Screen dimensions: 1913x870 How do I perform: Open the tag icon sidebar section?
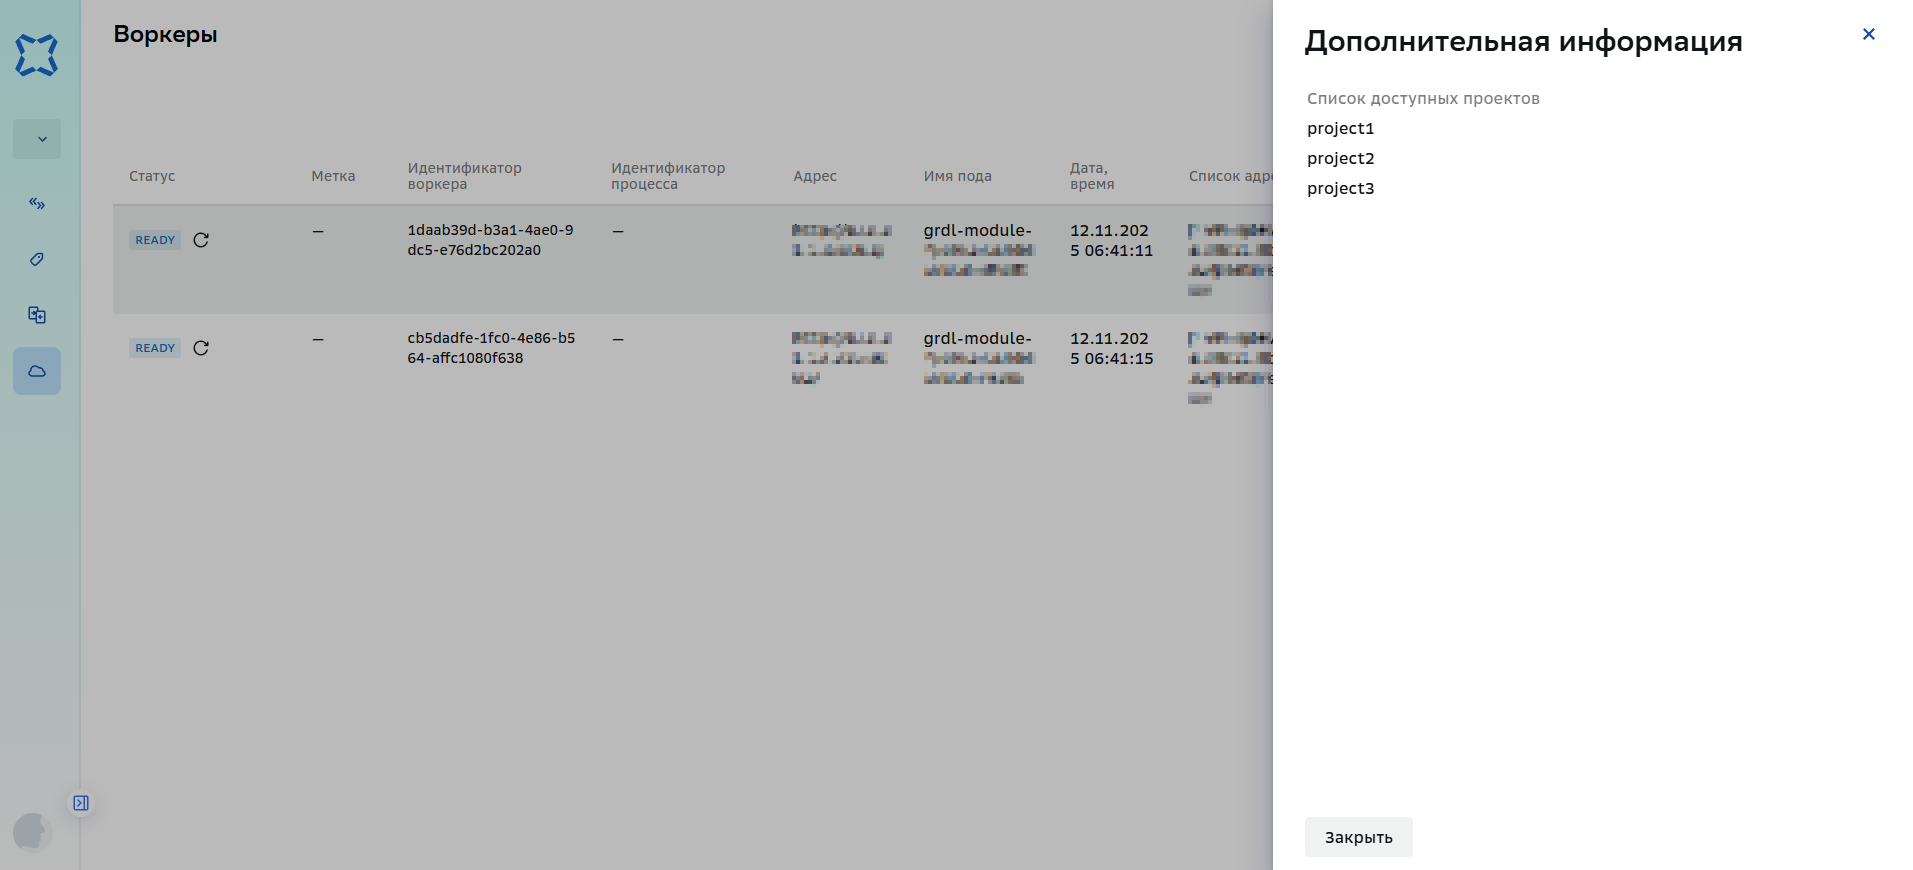point(37,259)
